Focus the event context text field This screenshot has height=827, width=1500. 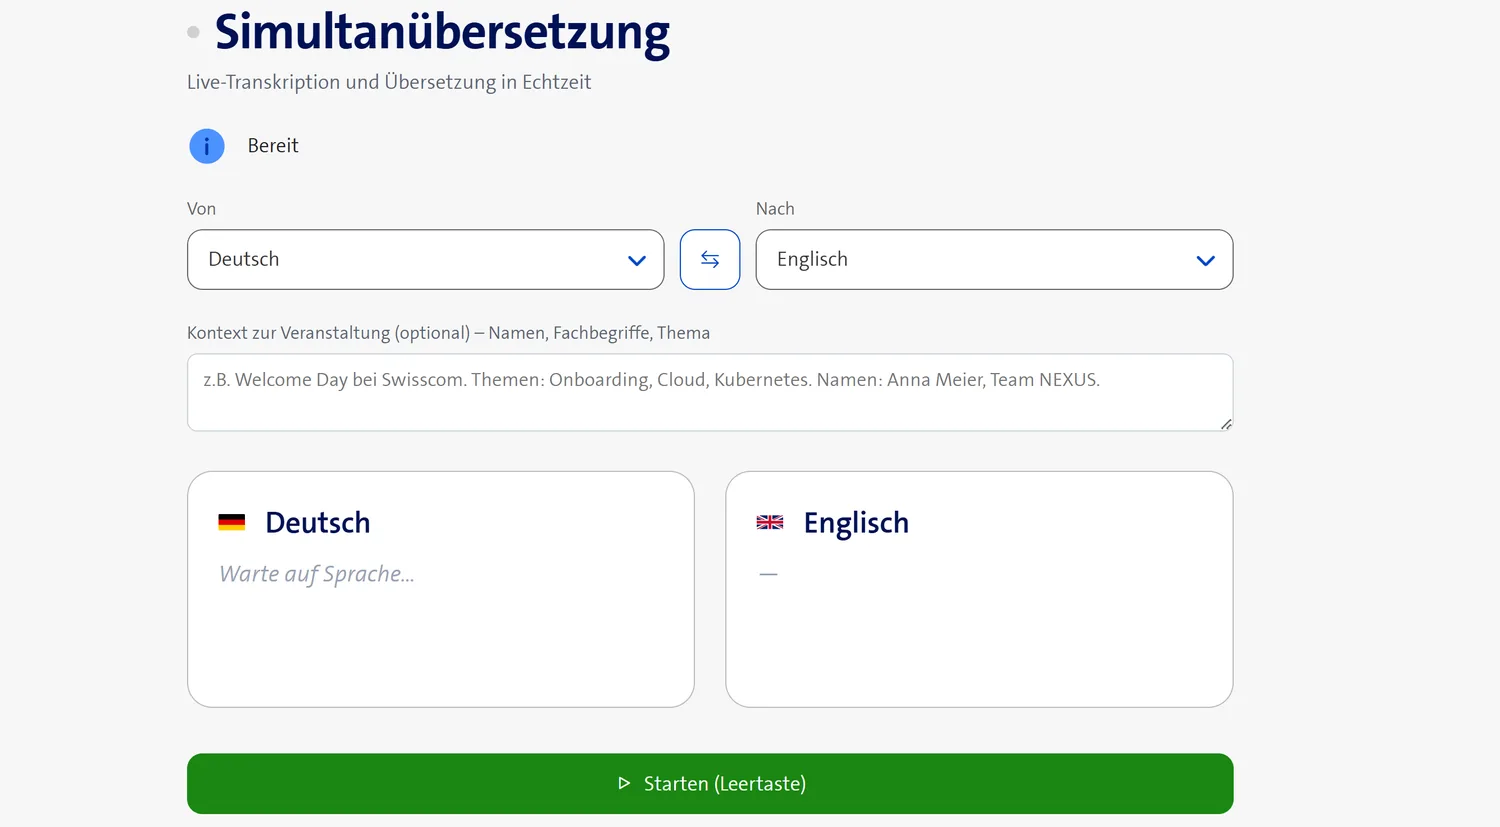(x=710, y=392)
